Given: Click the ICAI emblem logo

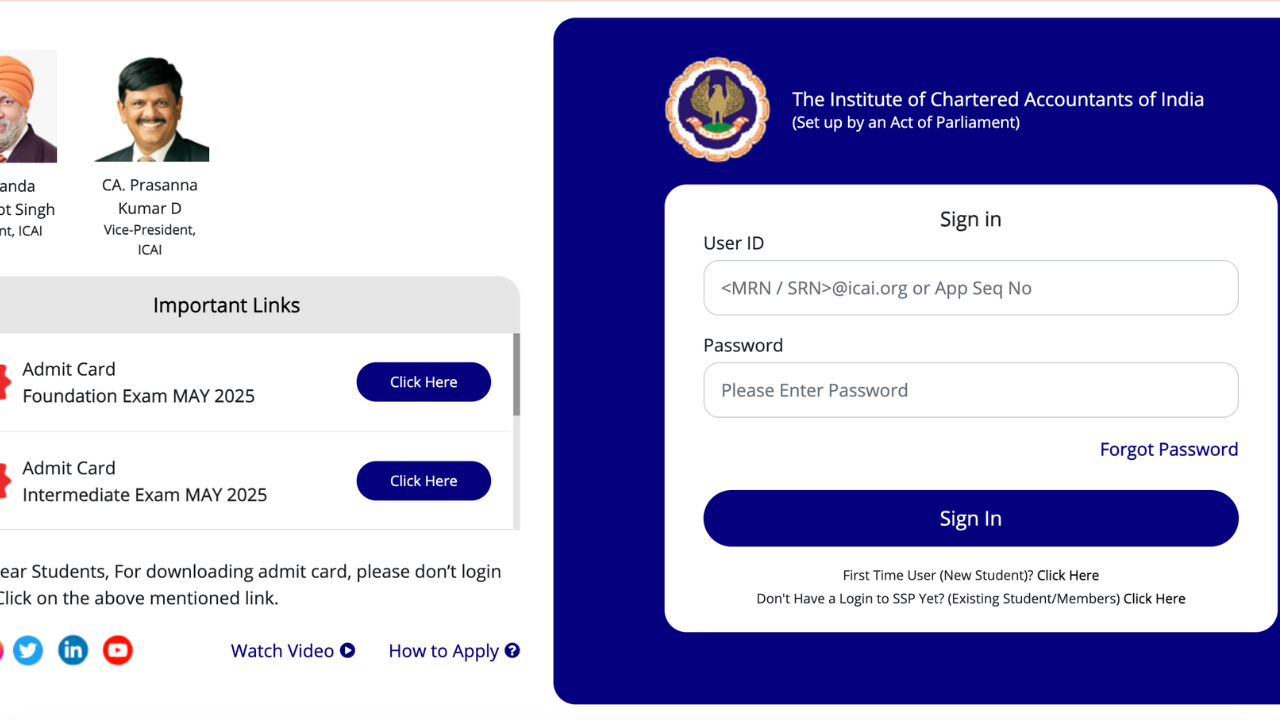Looking at the screenshot, I should click(x=717, y=109).
